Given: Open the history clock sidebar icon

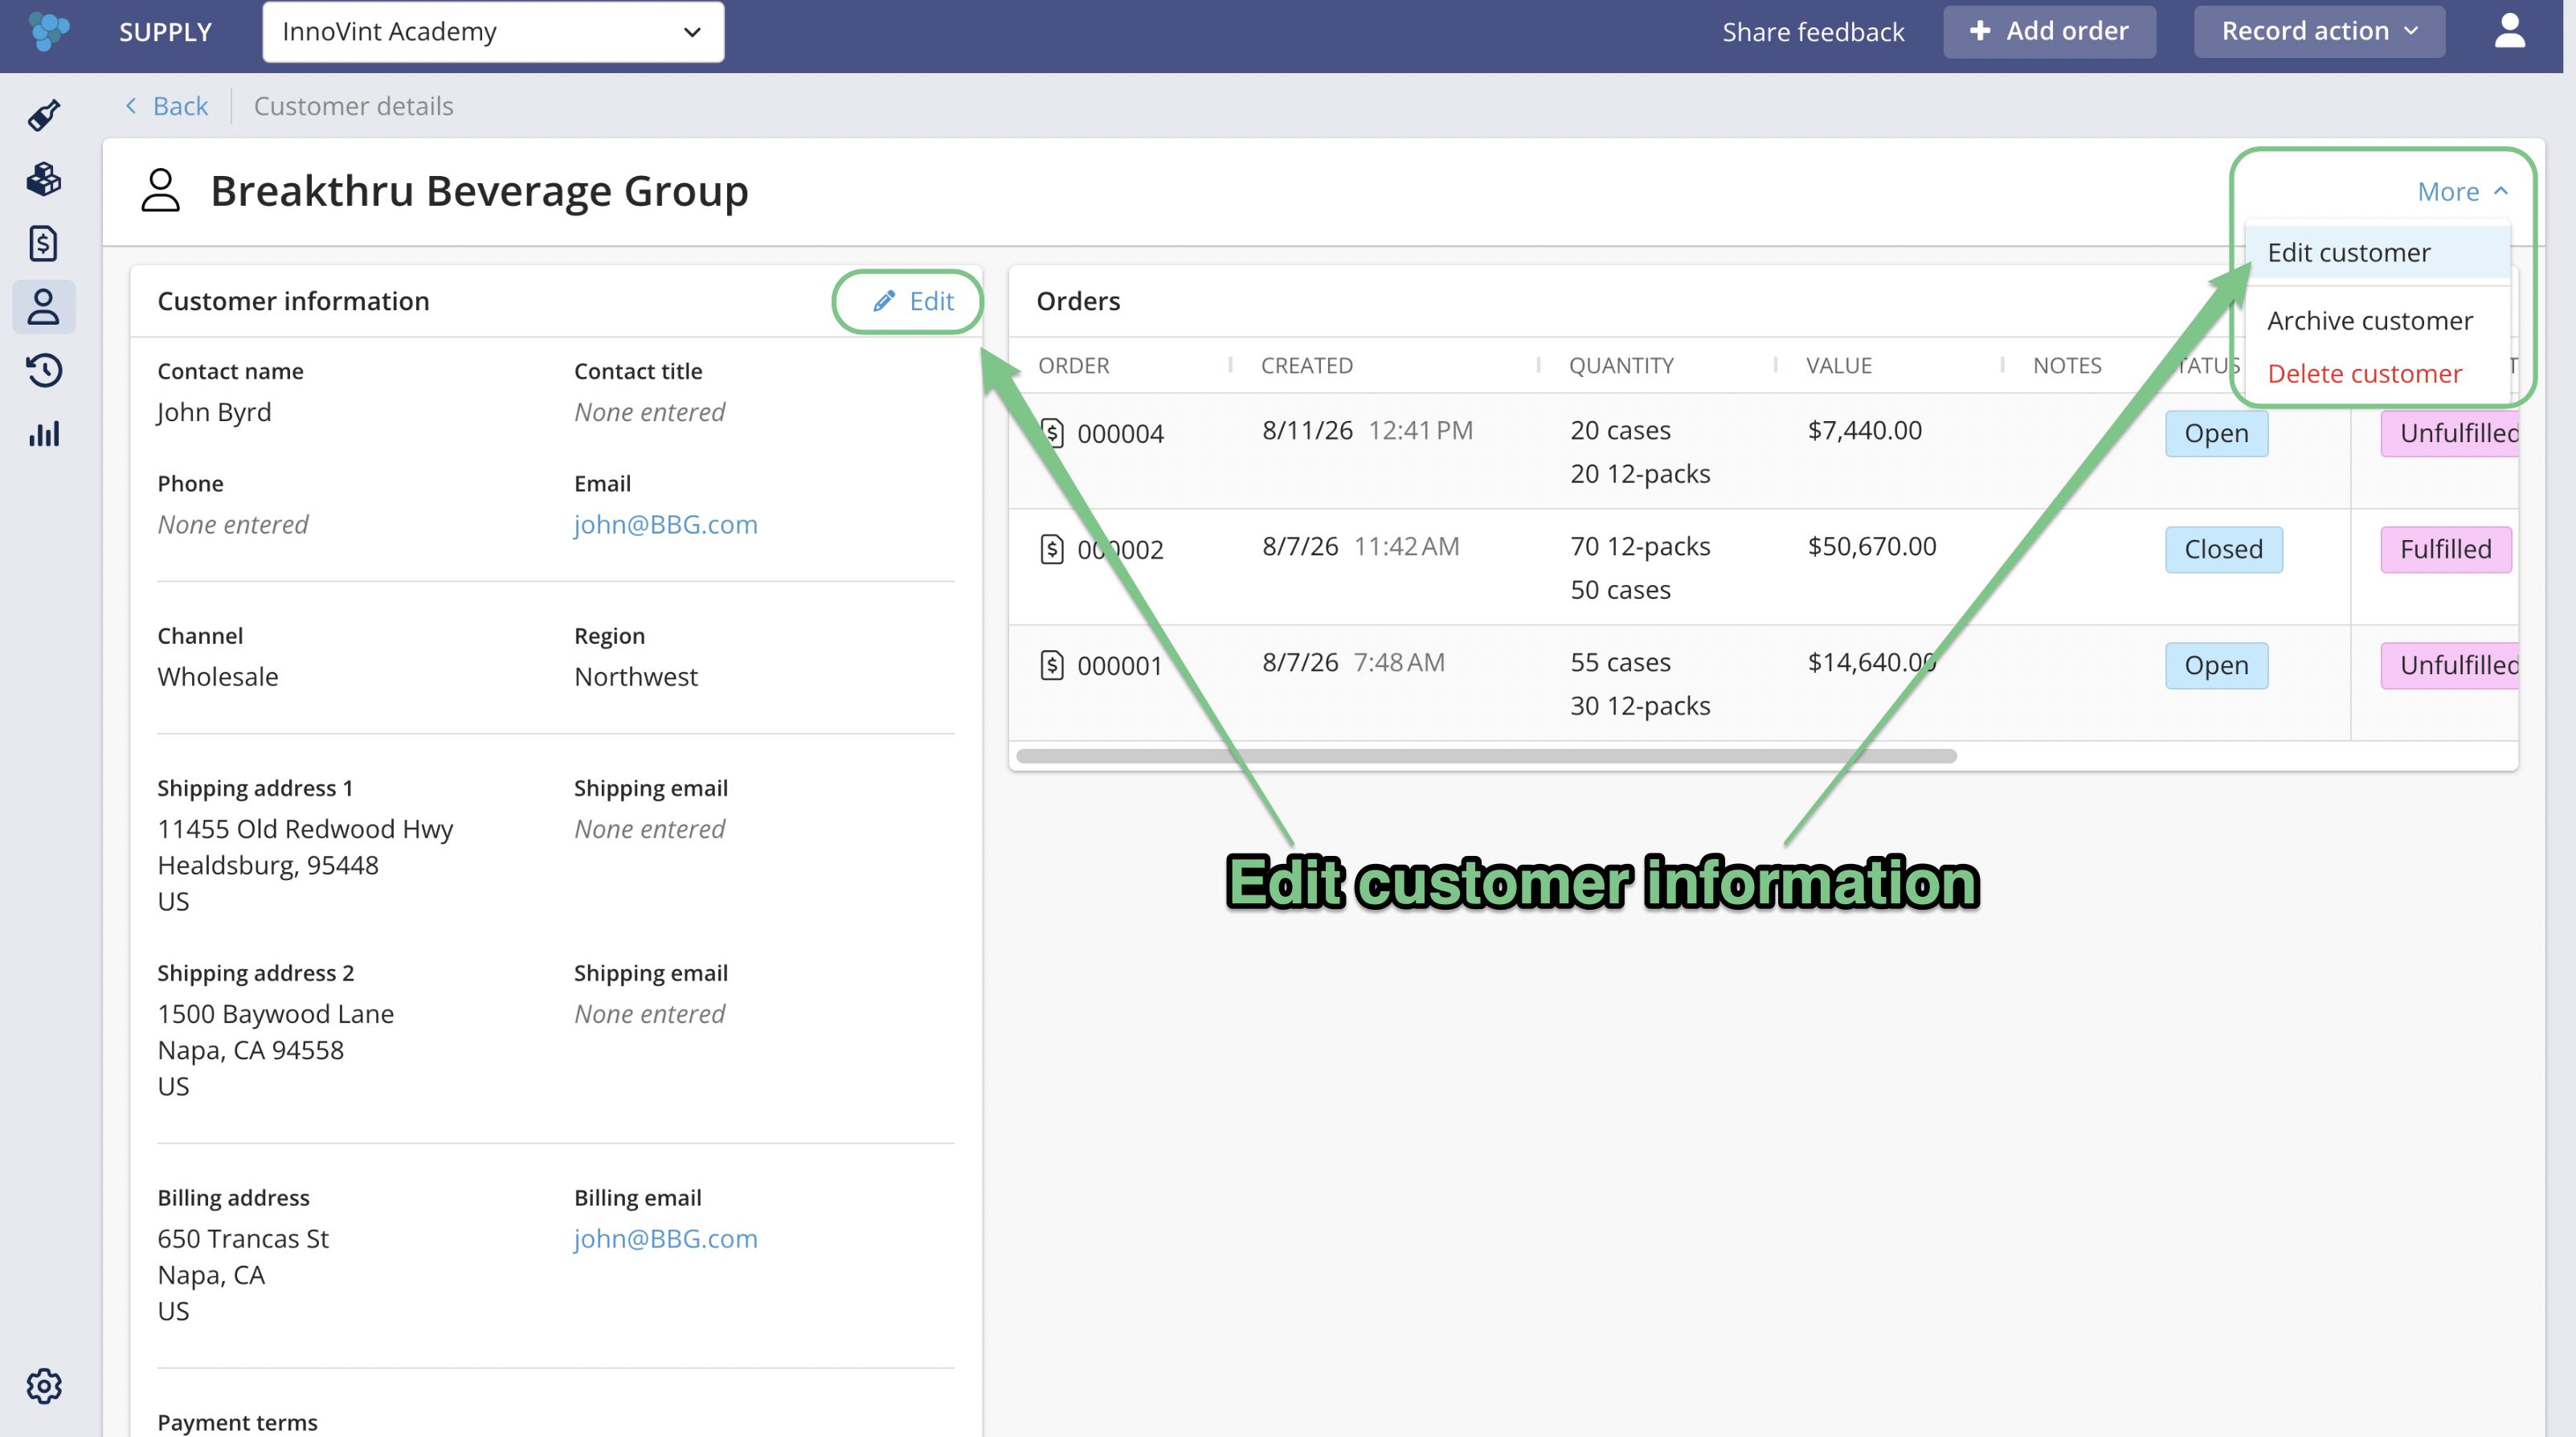Looking at the screenshot, I should [x=44, y=370].
